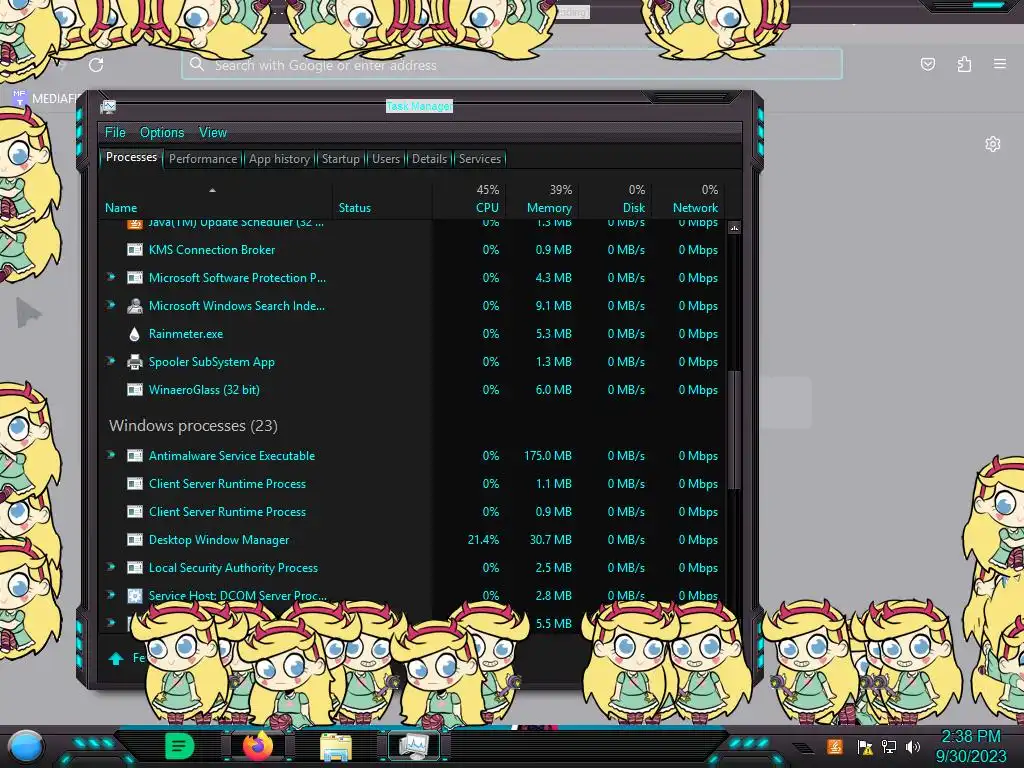
Task: Click the WinaeroGlass process icon
Action: tap(135, 390)
